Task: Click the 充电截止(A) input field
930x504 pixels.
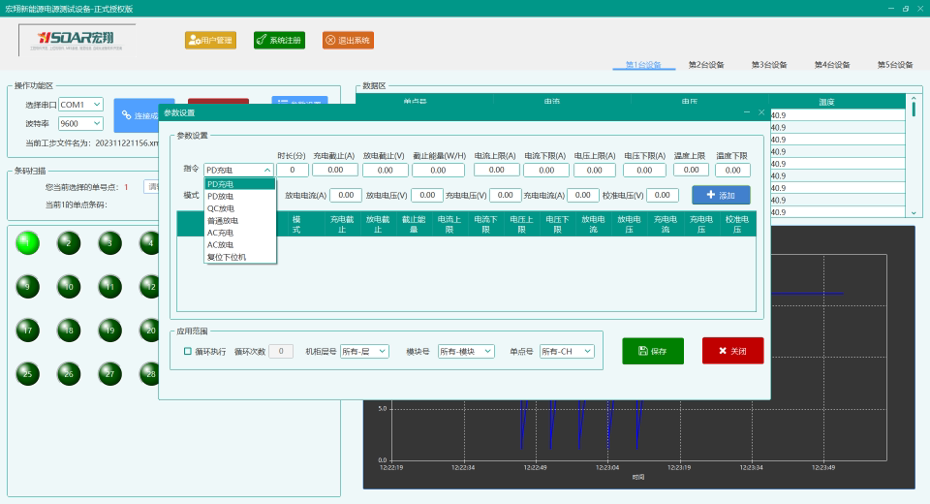Action: tap(335, 170)
